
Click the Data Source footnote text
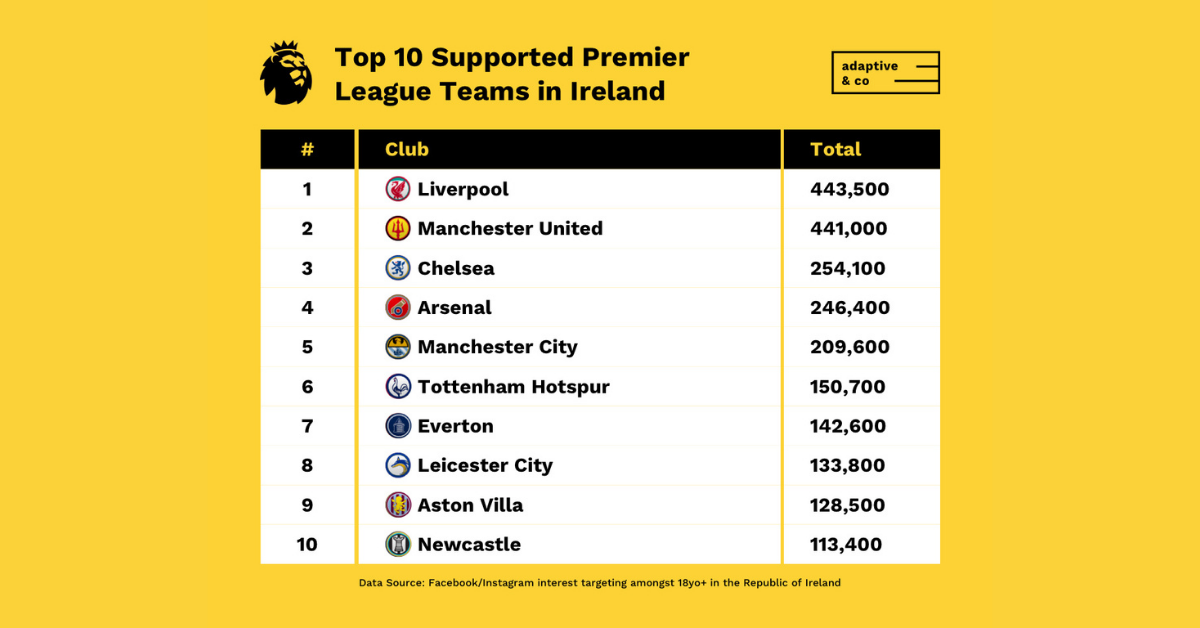coord(600,582)
